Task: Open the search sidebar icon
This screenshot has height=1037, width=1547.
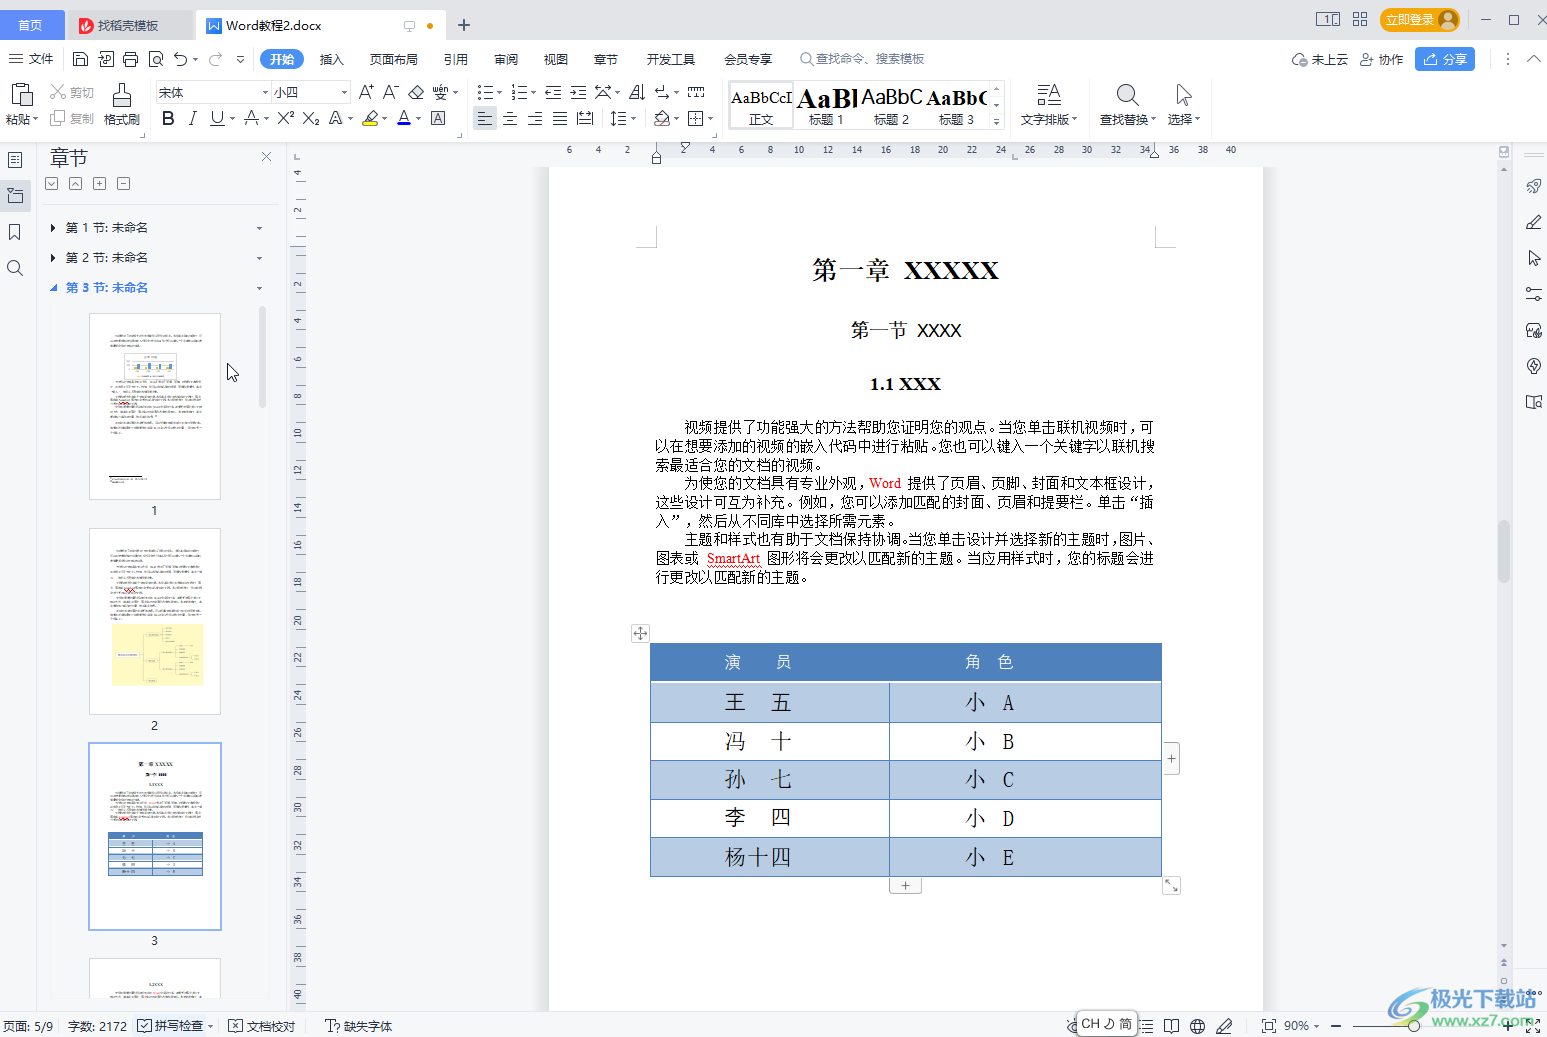Action: (x=15, y=268)
